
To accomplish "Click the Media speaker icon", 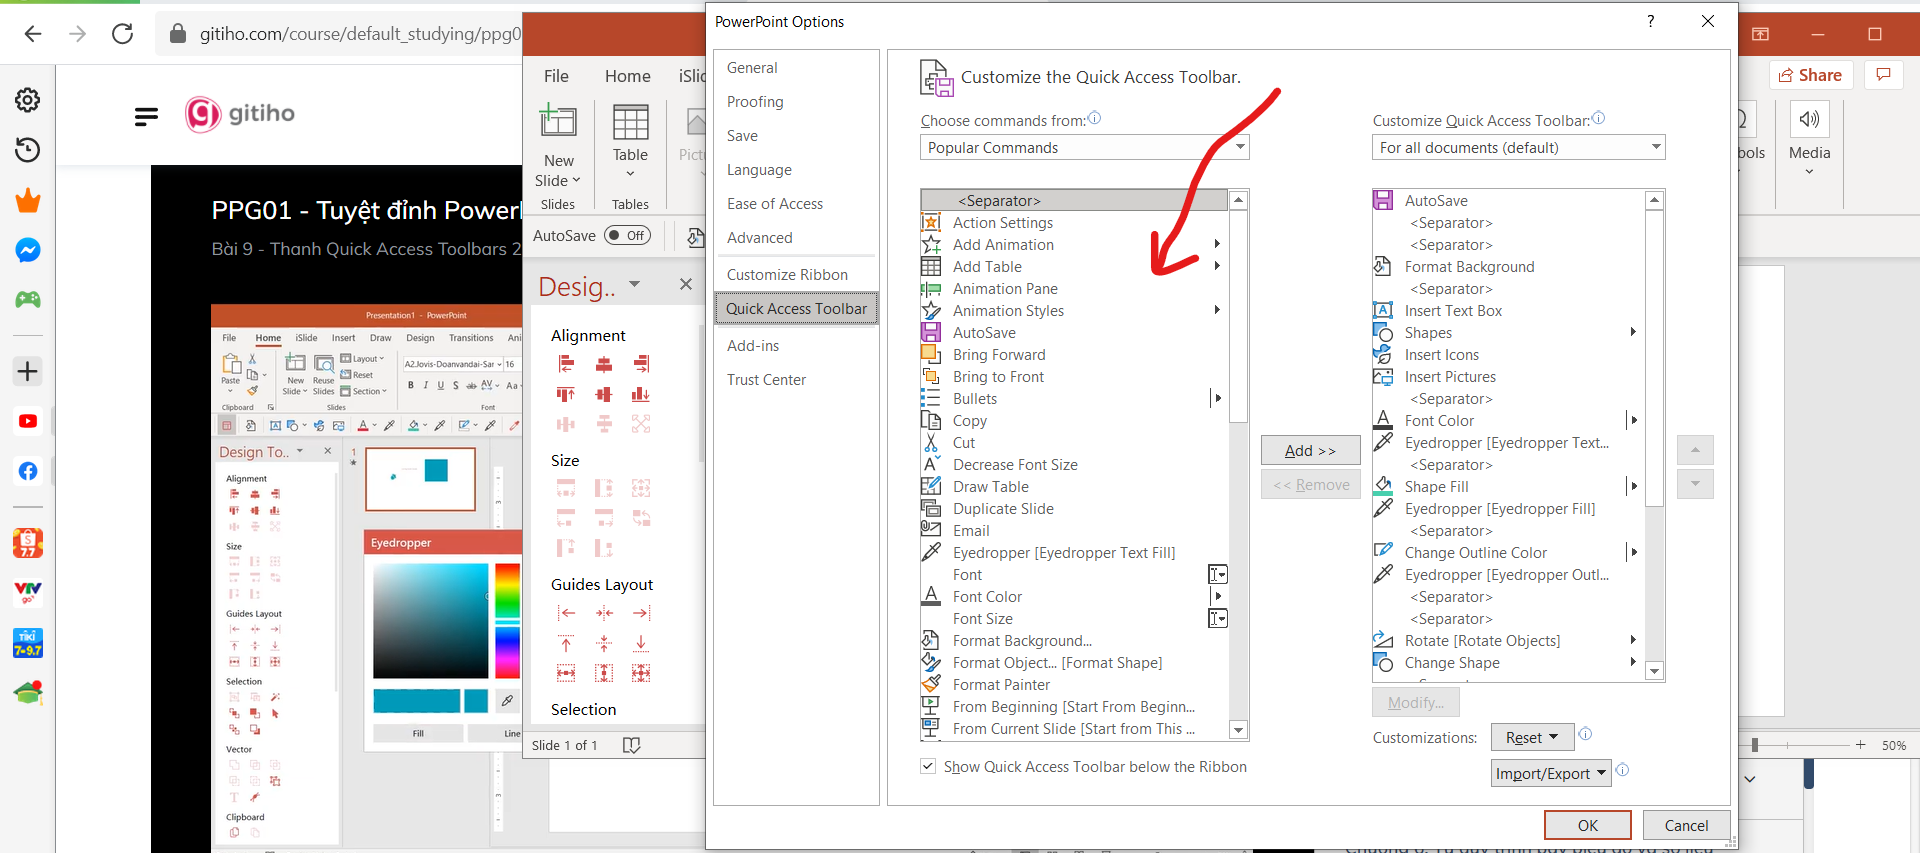I will tap(1809, 120).
